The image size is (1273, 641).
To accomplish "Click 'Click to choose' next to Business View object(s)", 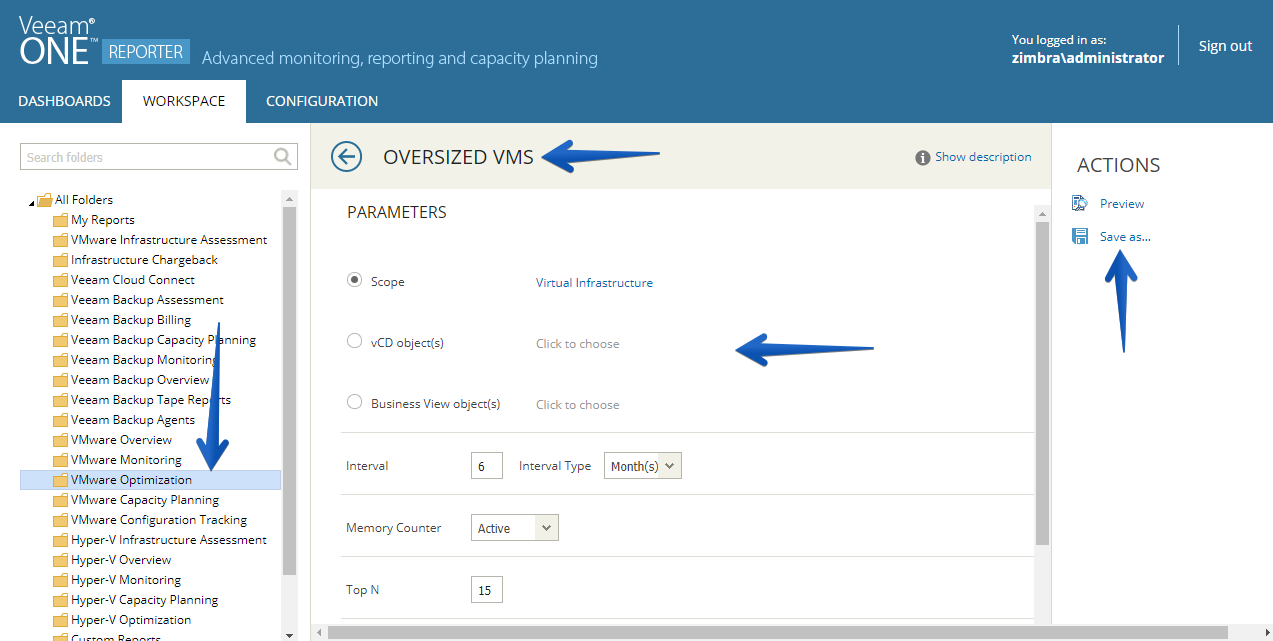I will pos(577,405).
